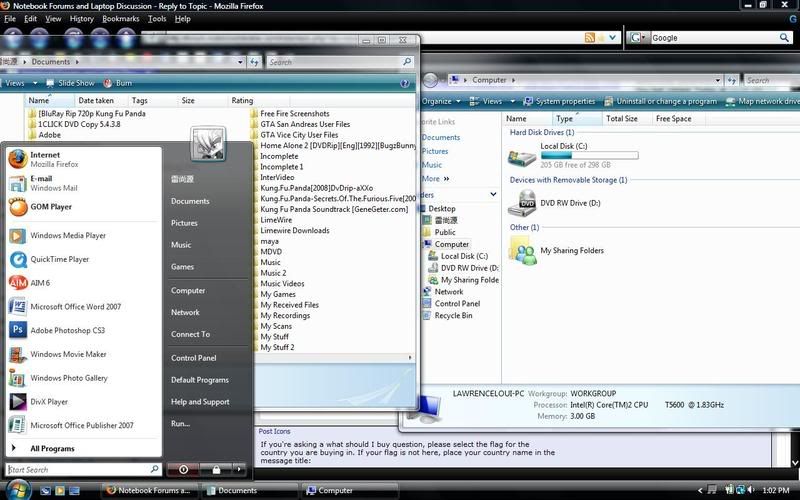The width and height of the screenshot is (800, 500).
Task: Open Firefox Help menu
Action: pos(183,19)
